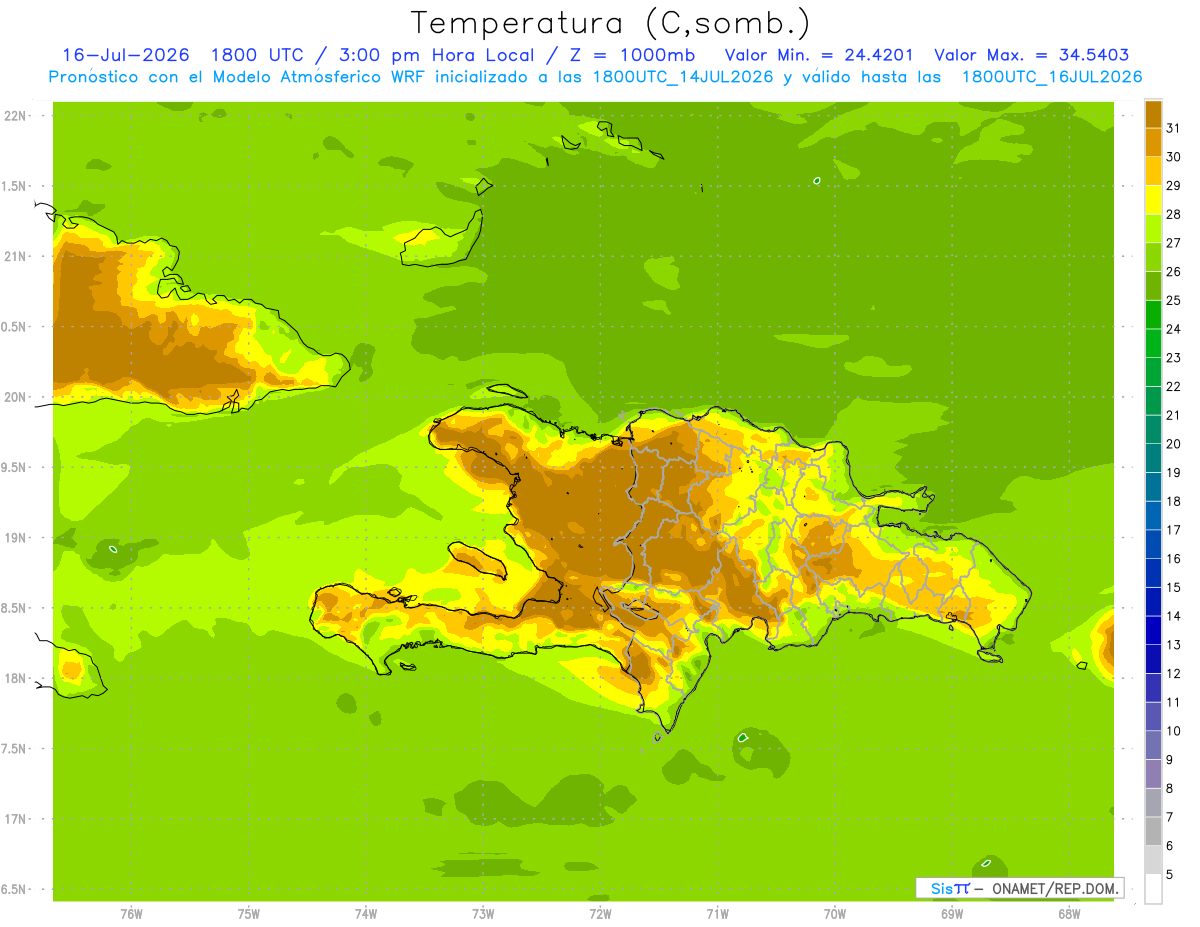Image resolution: width=1200 pixels, height=927 pixels.
Task: Click the "Modelo Atmósferico WRF" forecast description line
Action: click(x=595, y=77)
